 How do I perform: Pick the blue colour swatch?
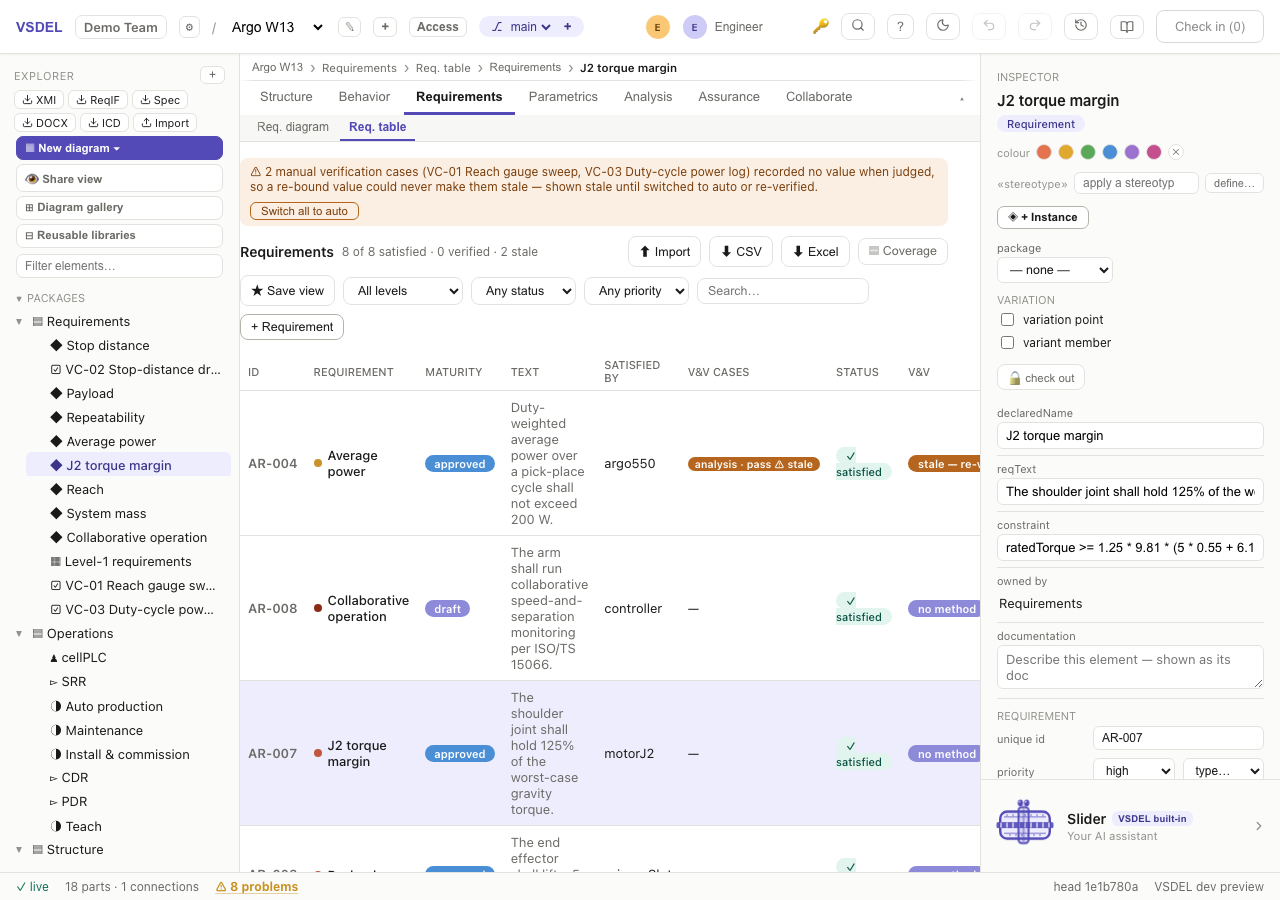point(1110,152)
